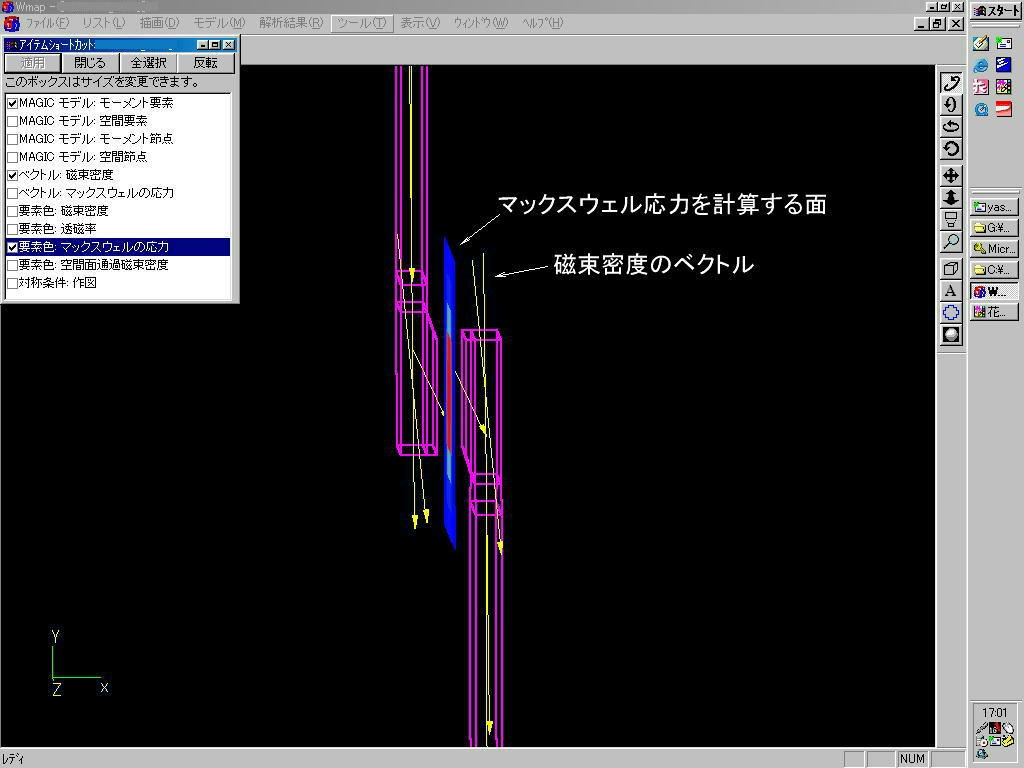Select the up-down arrows zoom tool

[x=951, y=197]
